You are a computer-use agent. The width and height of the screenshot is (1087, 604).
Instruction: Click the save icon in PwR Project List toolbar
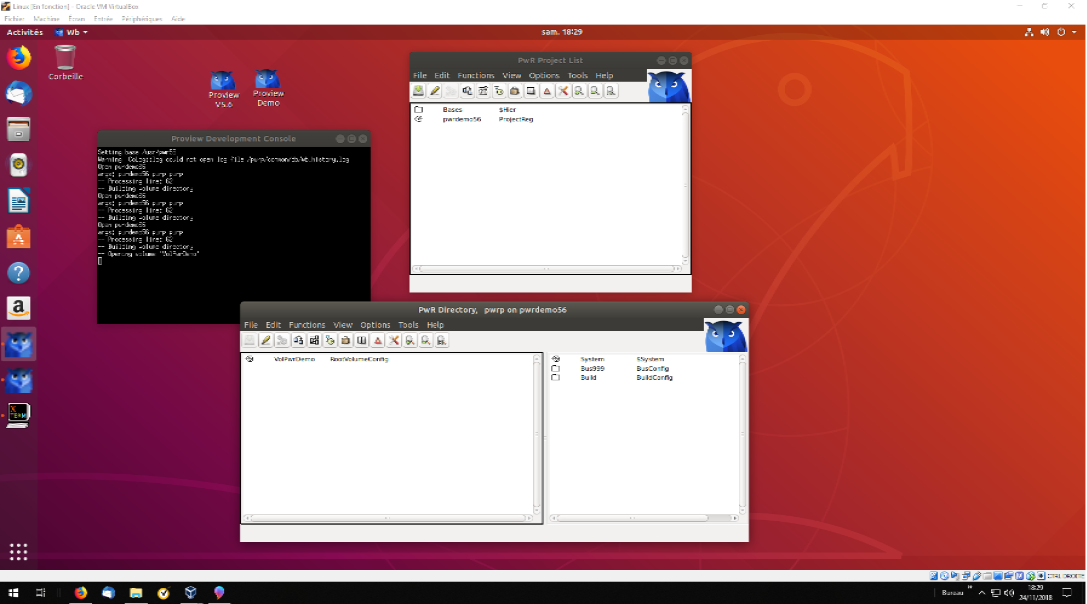coord(419,91)
